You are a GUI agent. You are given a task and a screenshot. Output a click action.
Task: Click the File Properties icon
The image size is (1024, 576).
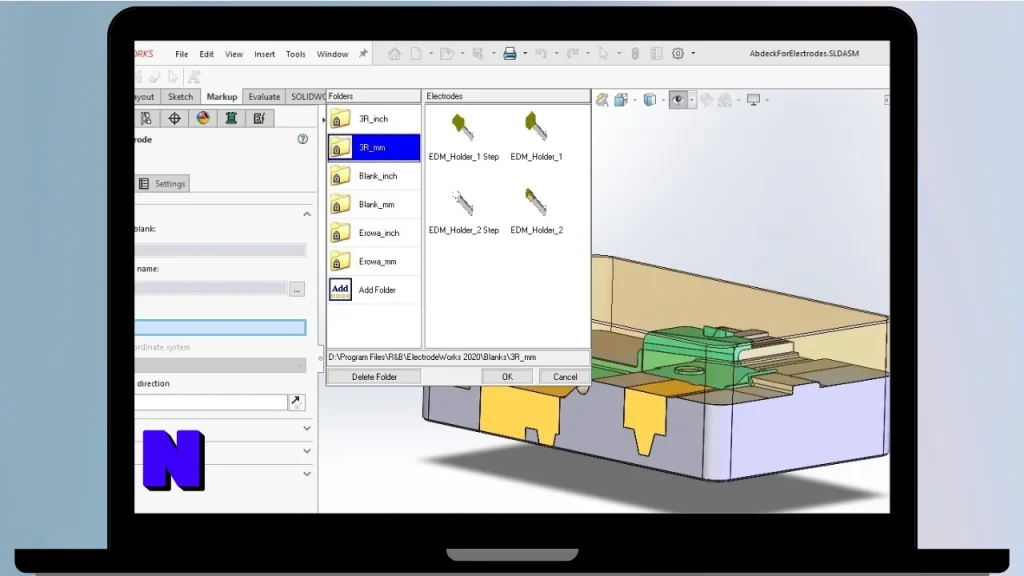pyautogui.click(x=656, y=54)
